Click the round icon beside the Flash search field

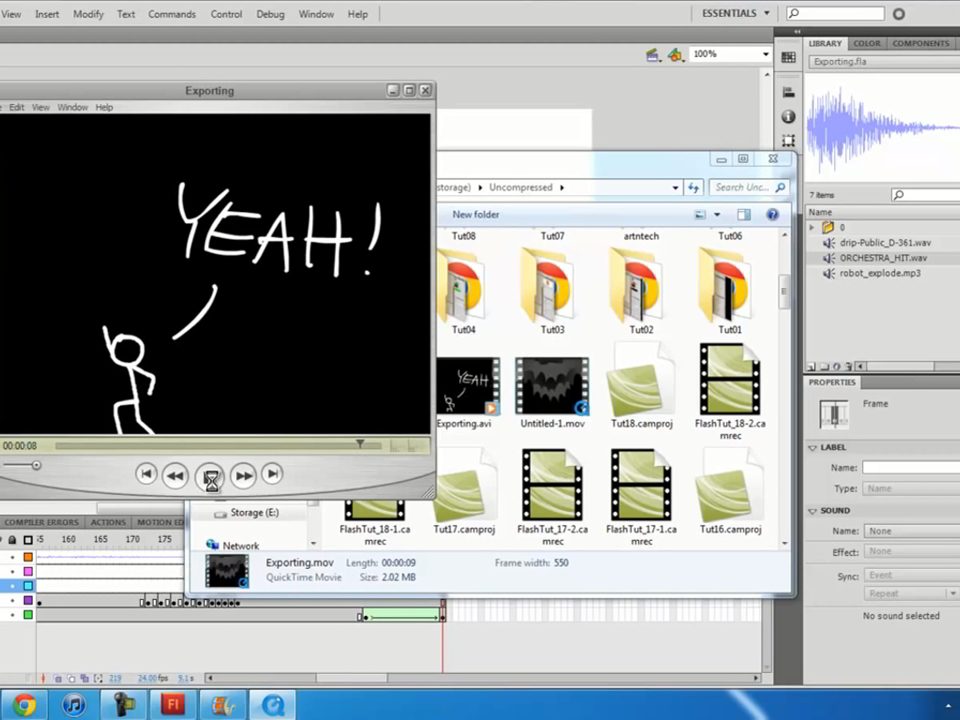click(899, 13)
